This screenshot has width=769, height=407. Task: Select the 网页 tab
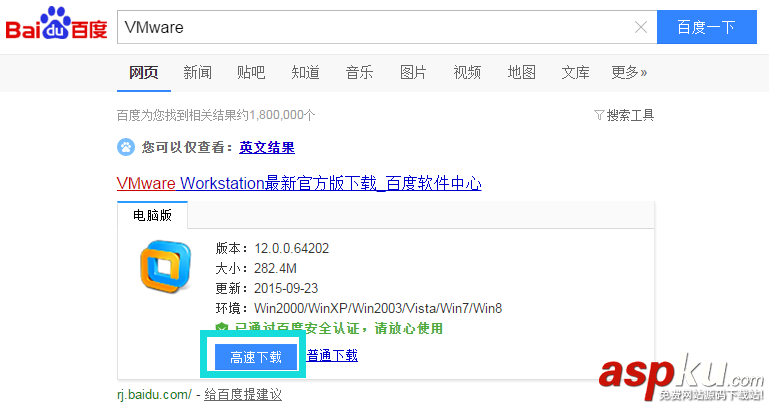point(144,73)
